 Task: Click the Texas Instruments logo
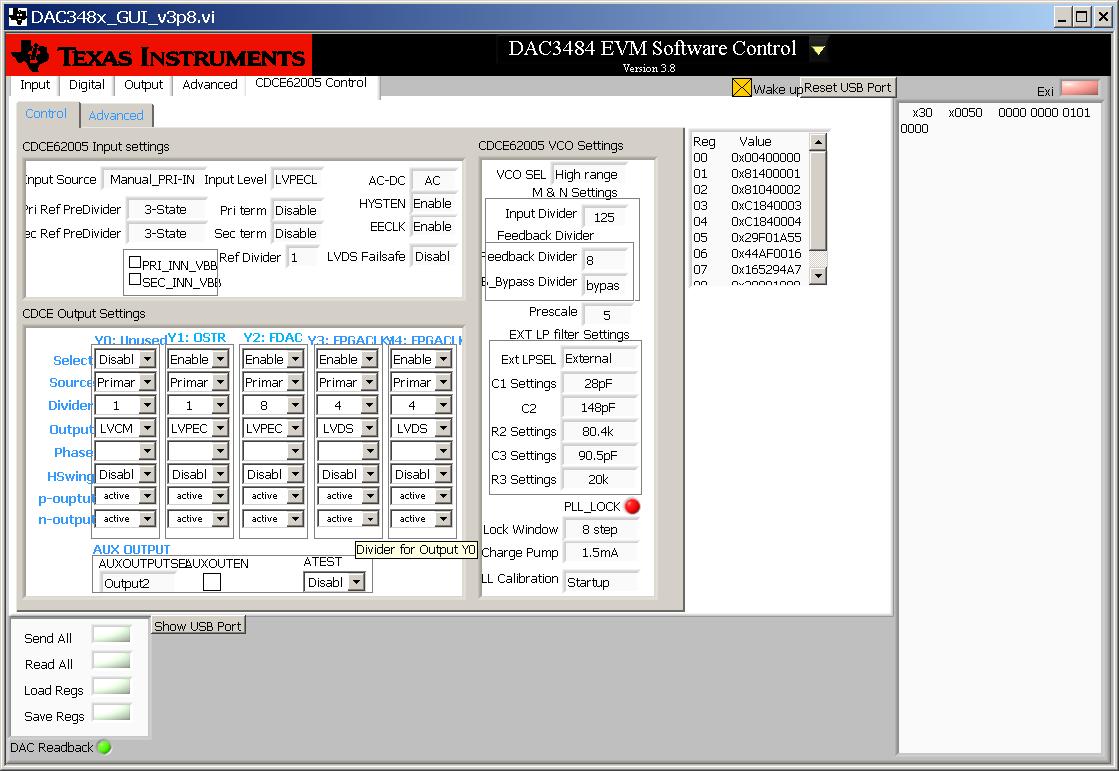coord(159,55)
